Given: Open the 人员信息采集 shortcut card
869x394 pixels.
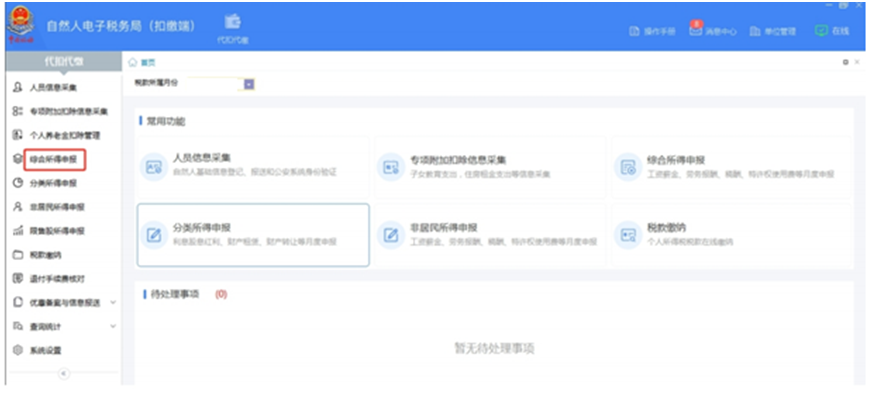Looking at the screenshot, I should tap(253, 167).
